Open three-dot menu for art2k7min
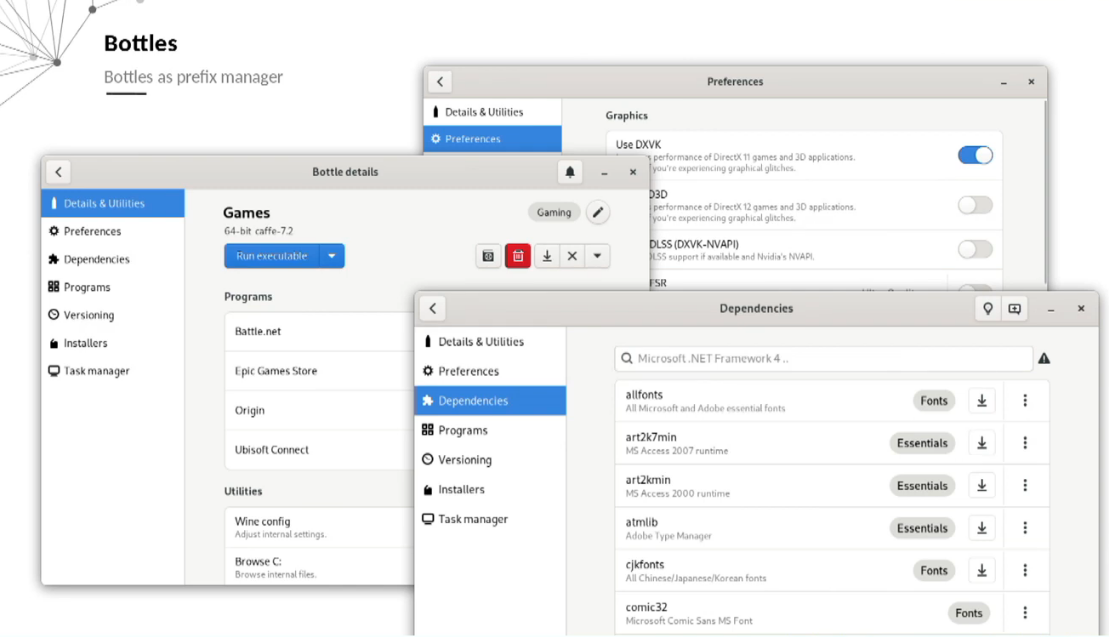 coord(1025,443)
